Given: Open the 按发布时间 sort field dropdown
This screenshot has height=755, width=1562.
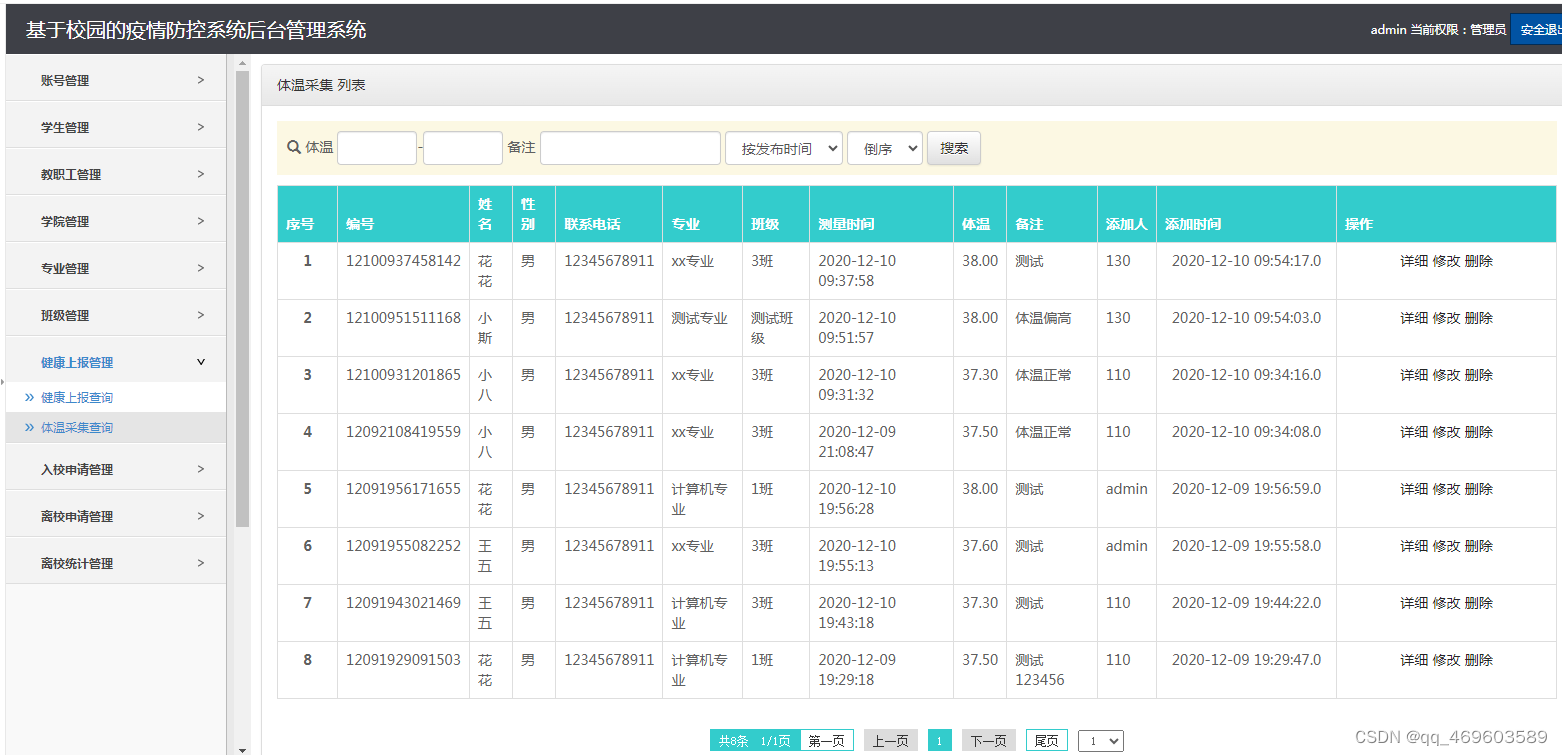Looking at the screenshot, I should (x=784, y=148).
